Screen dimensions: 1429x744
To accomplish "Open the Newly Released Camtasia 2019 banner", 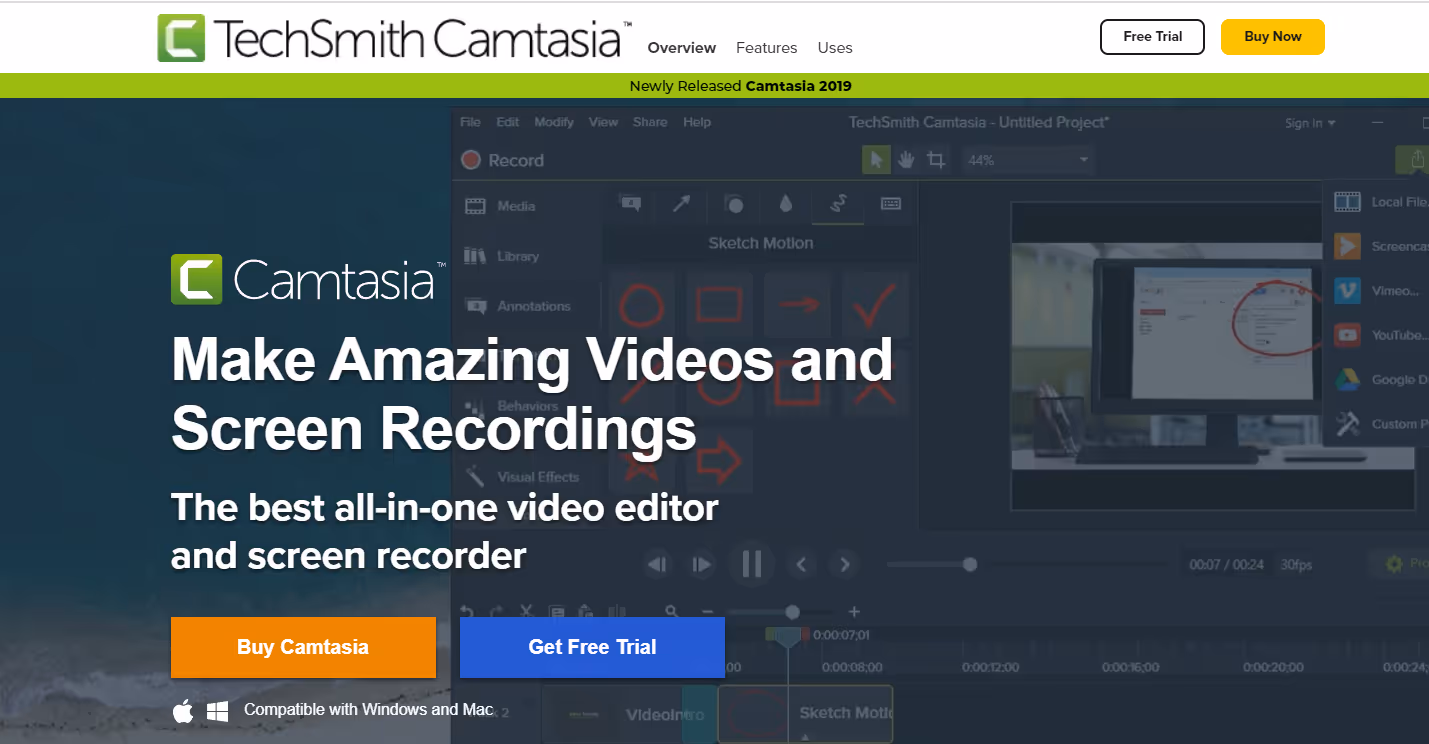I will (x=741, y=86).
